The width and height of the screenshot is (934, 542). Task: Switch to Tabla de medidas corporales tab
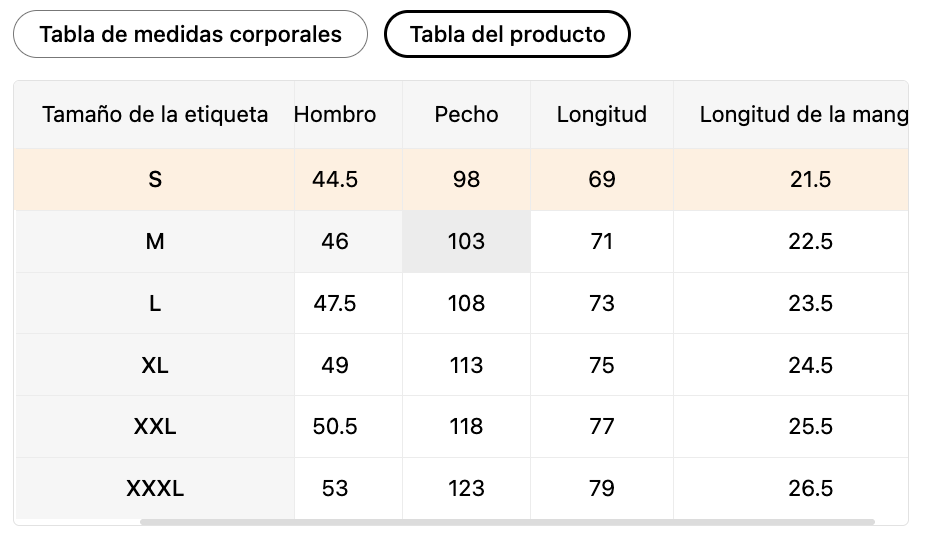pyautogui.click(x=190, y=34)
